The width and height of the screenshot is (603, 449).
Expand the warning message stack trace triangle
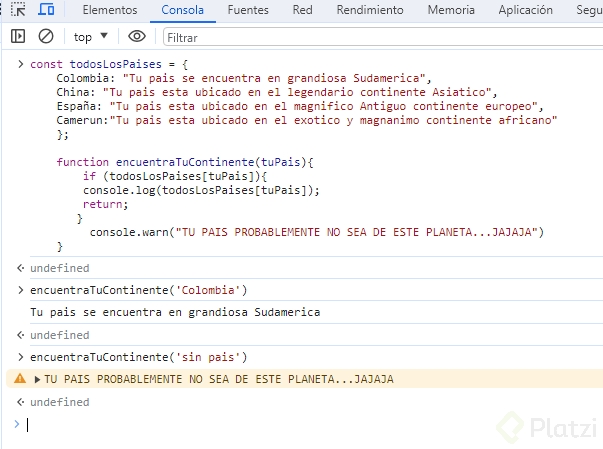[37, 380]
